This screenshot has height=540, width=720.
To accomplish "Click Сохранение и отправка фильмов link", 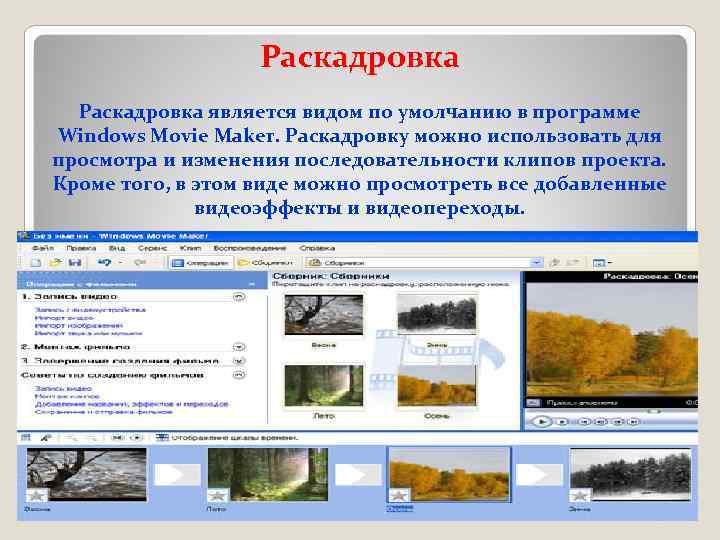I will [x=104, y=412].
